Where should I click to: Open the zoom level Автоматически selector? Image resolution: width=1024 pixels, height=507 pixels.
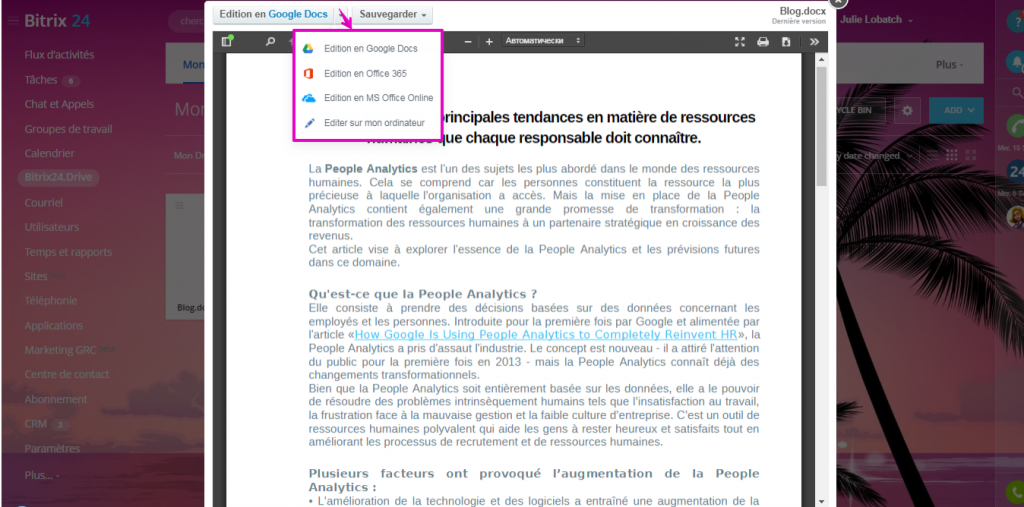[x=543, y=41]
